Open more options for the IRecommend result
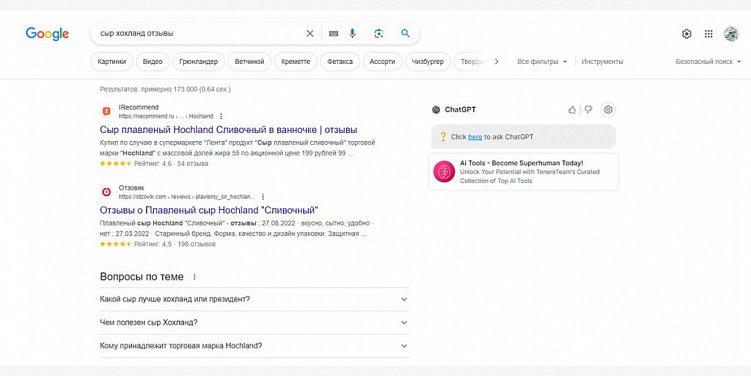Viewport: 751px width, 376px height. (x=221, y=116)
